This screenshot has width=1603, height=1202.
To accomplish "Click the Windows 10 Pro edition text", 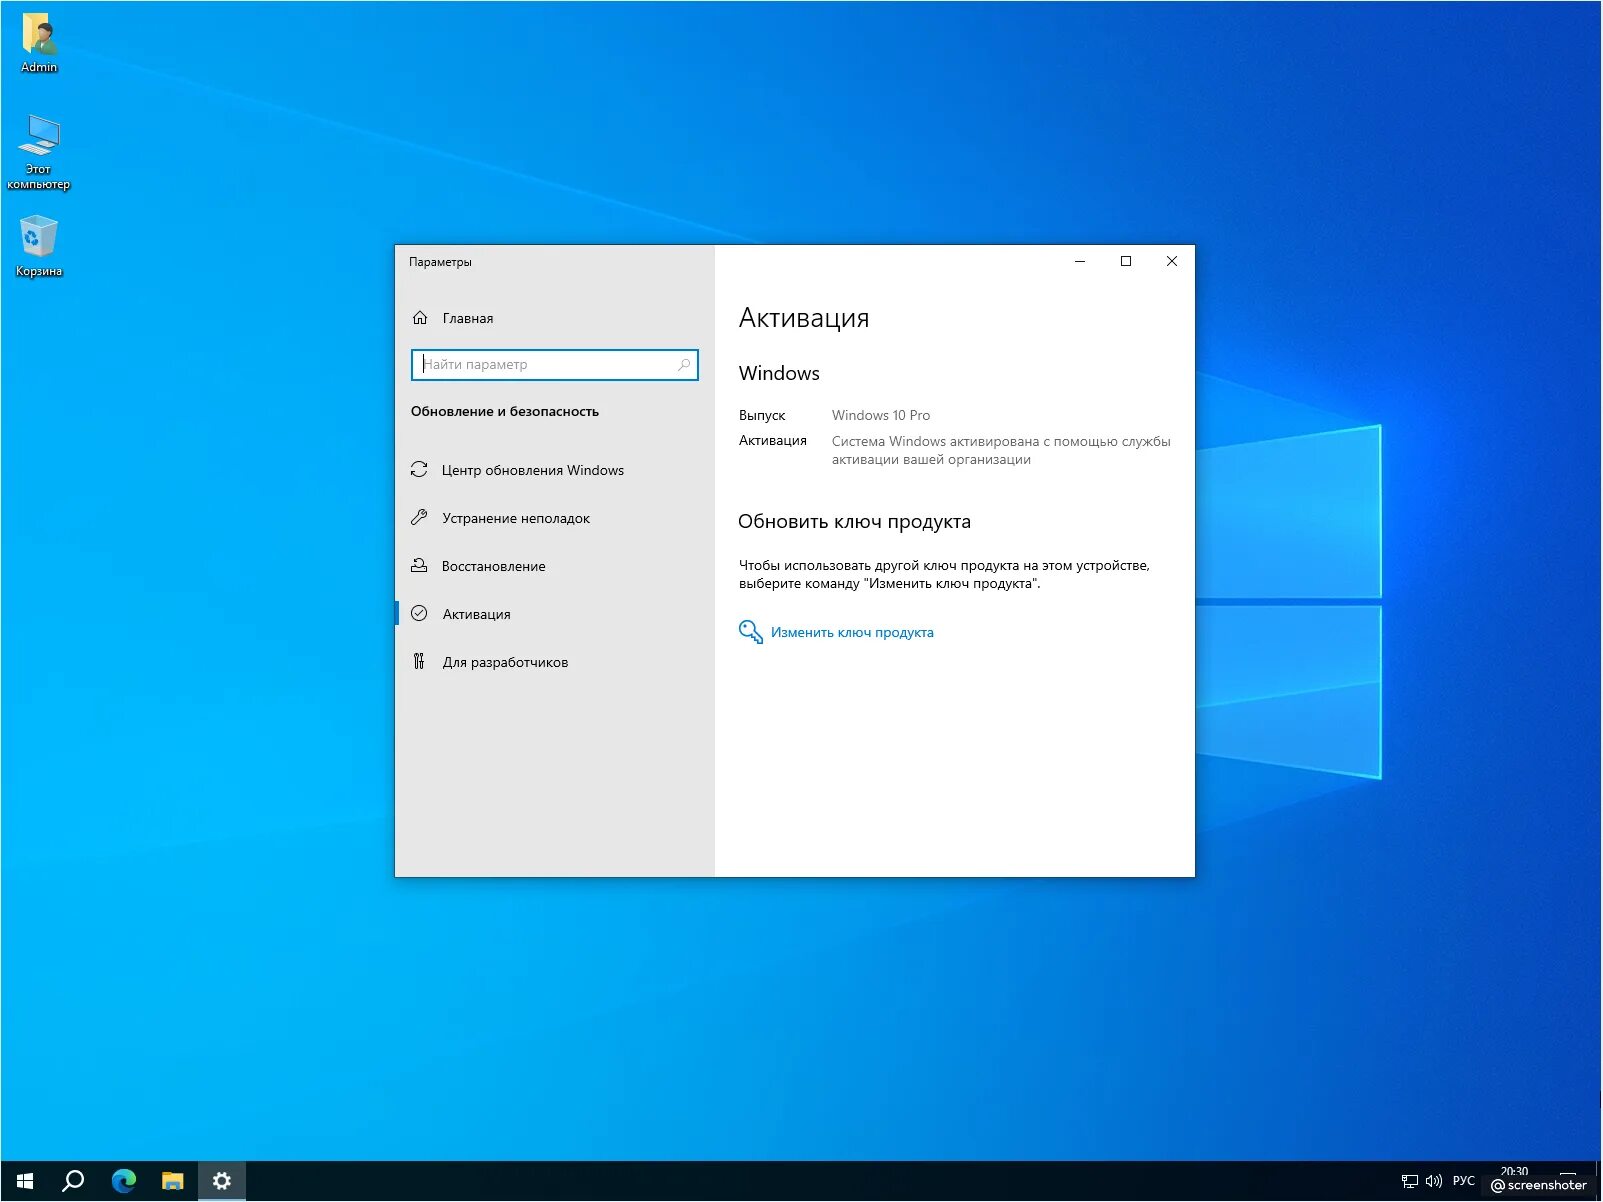I will click(x=881, y=415).
